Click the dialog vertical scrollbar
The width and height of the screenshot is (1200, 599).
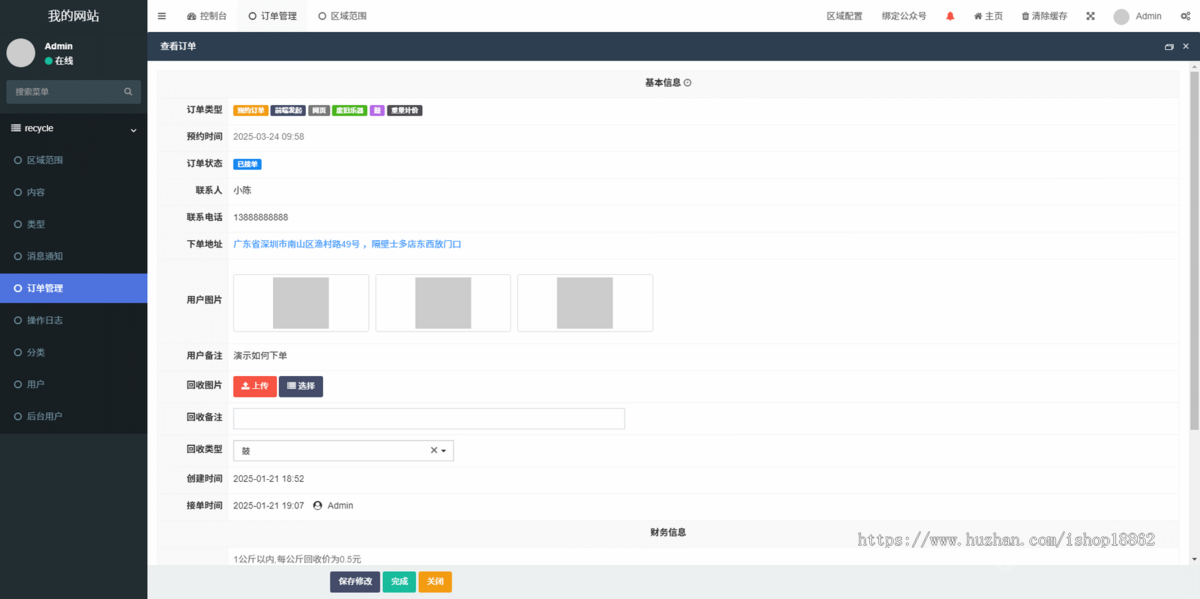pos(1194,250)
